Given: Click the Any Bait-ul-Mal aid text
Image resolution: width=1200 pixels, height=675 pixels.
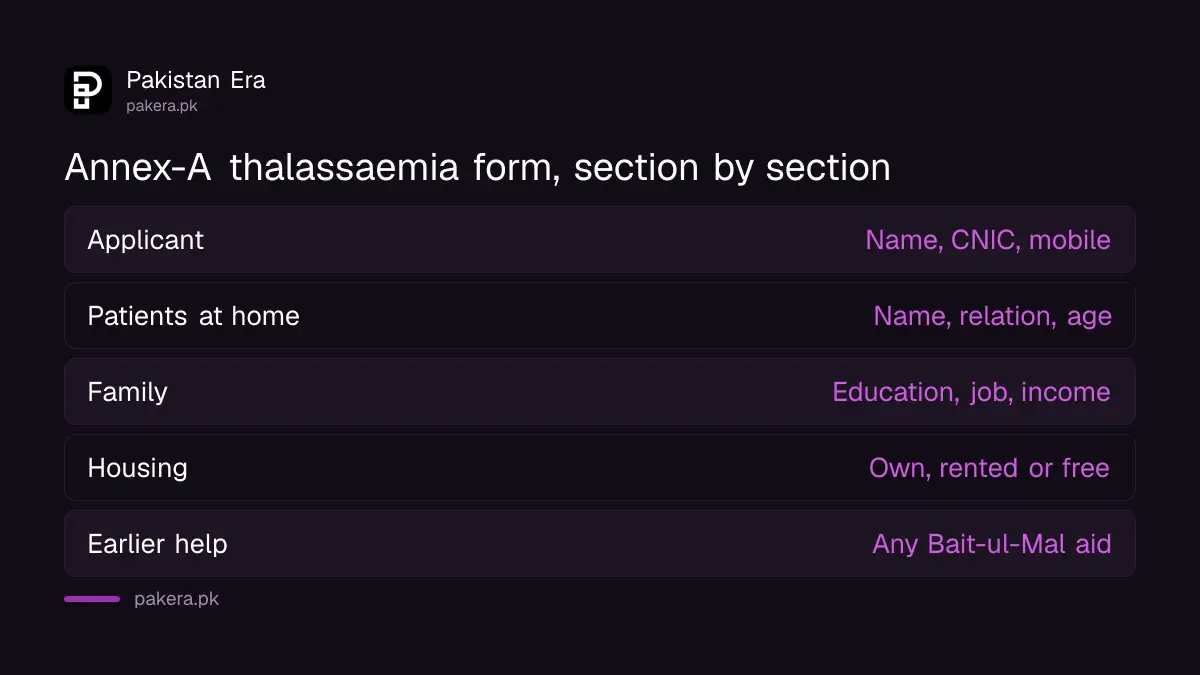Looking at the screenshot, I should (x=992, y=544).
